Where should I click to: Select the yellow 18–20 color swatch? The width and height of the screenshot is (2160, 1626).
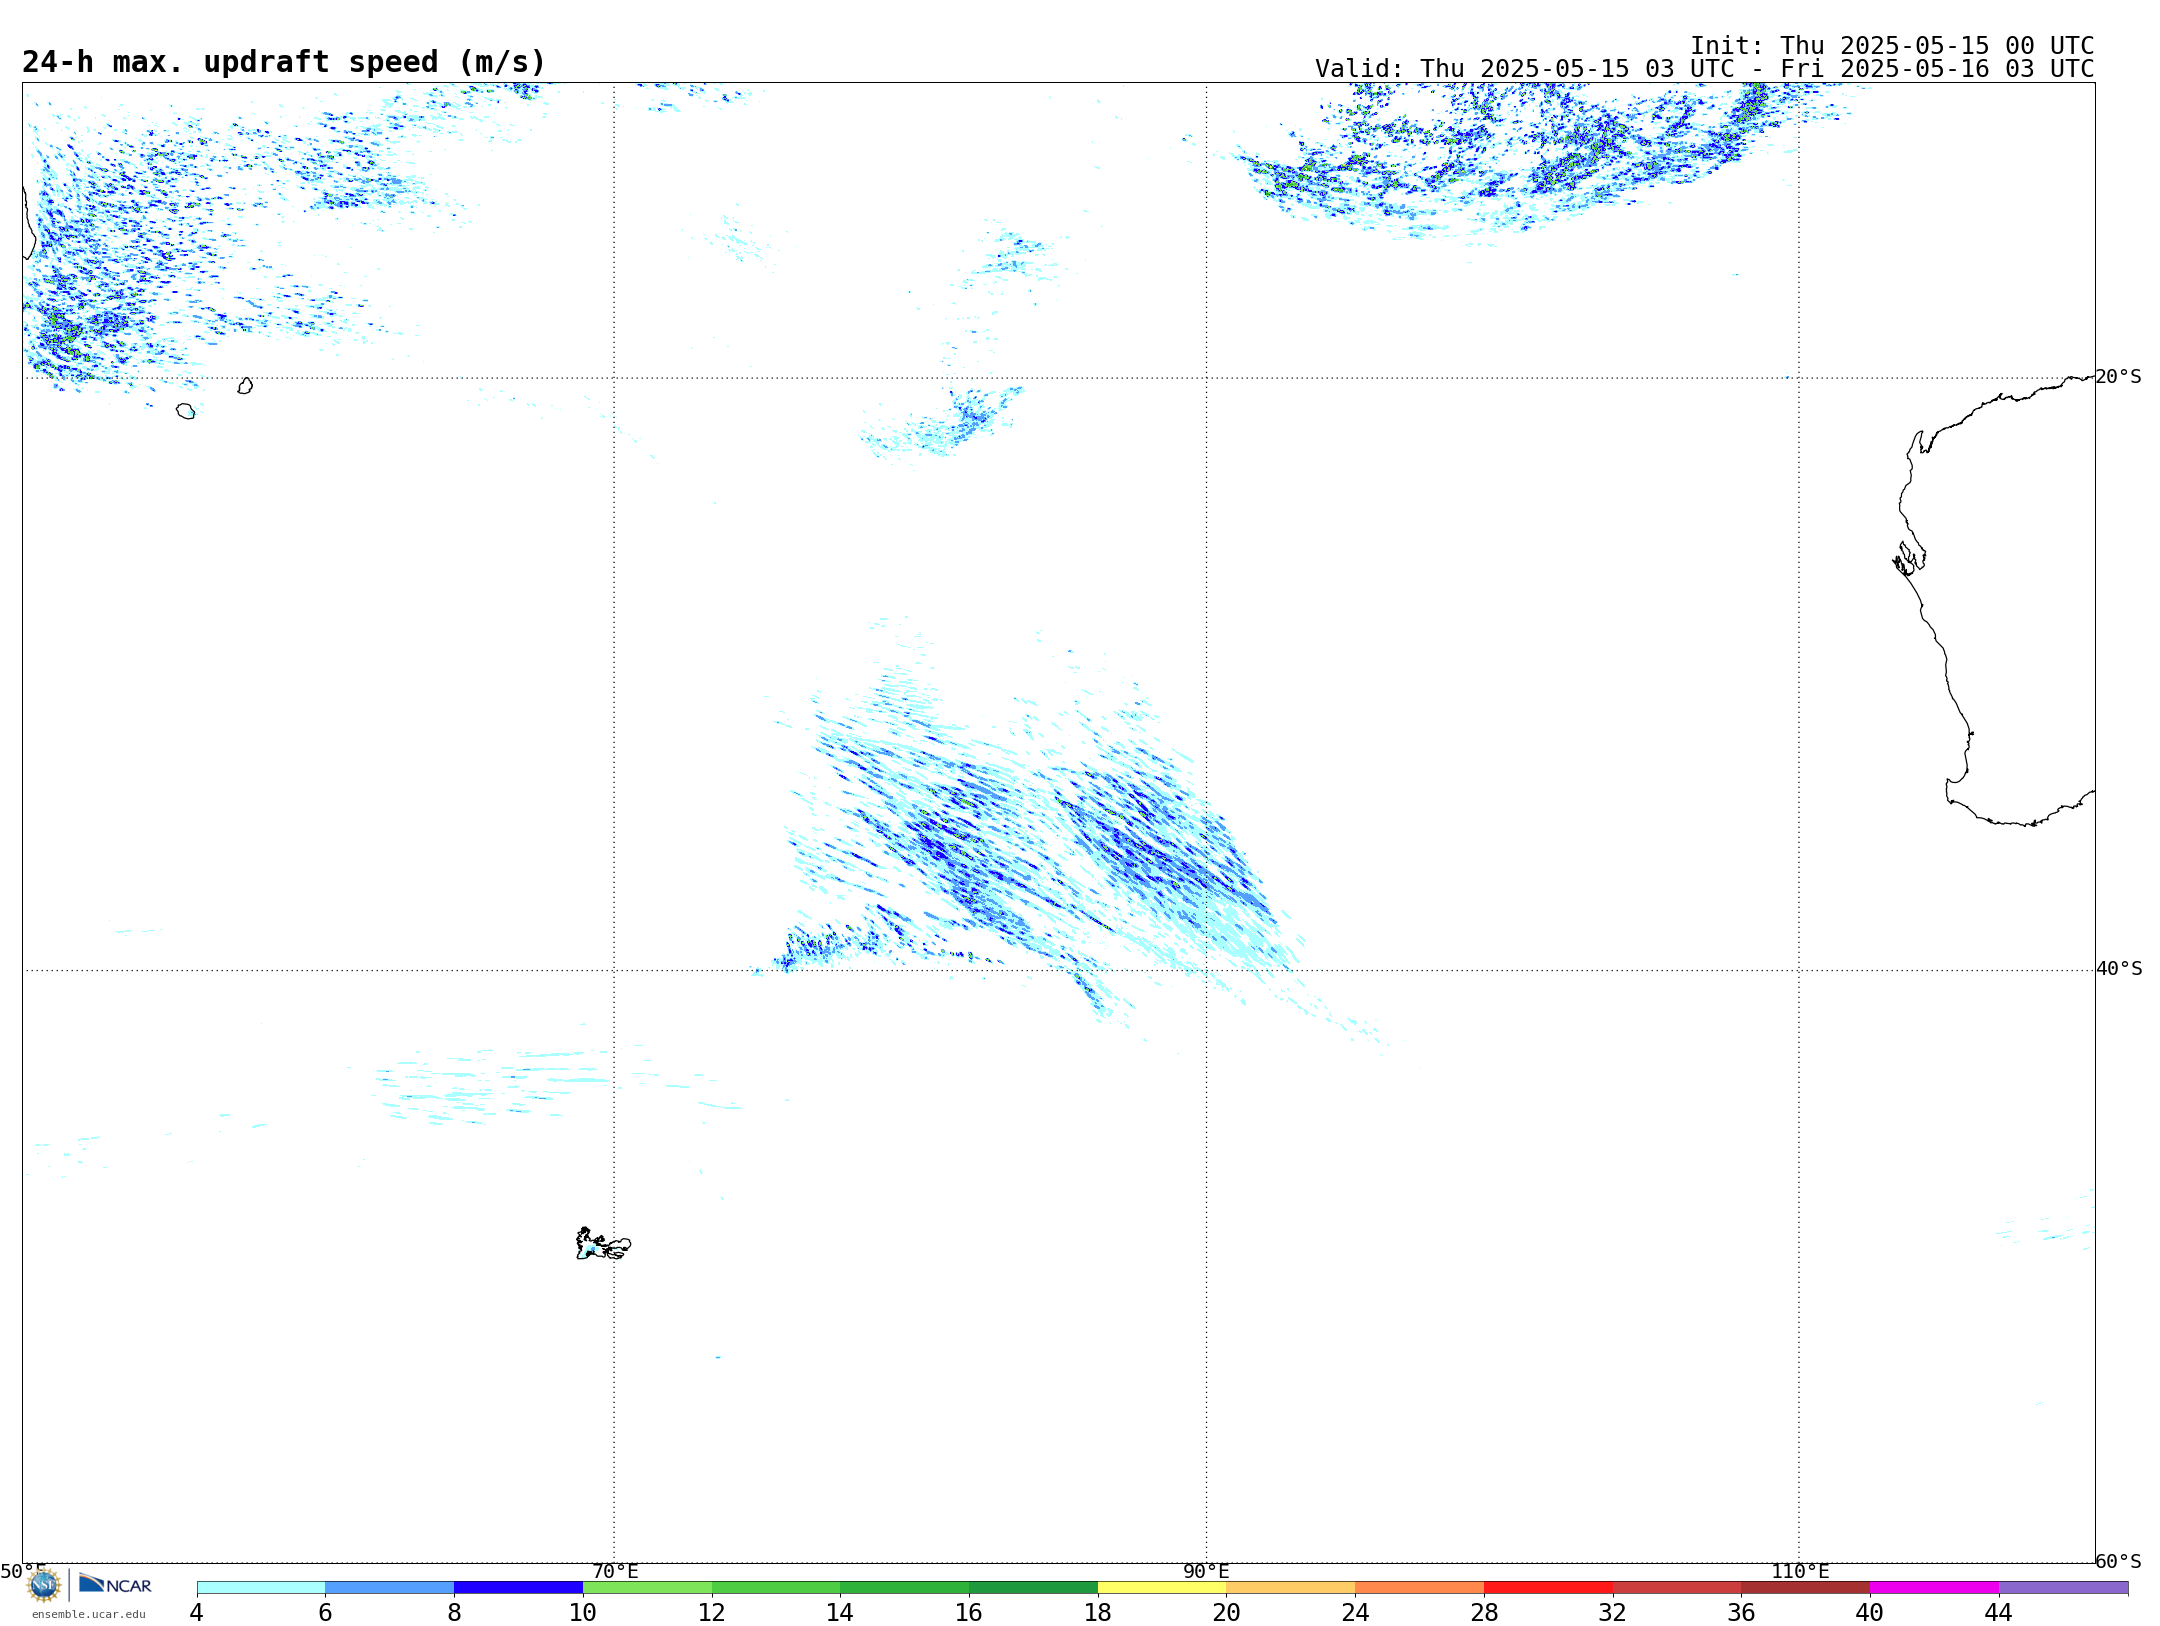click(1162, 1587)
